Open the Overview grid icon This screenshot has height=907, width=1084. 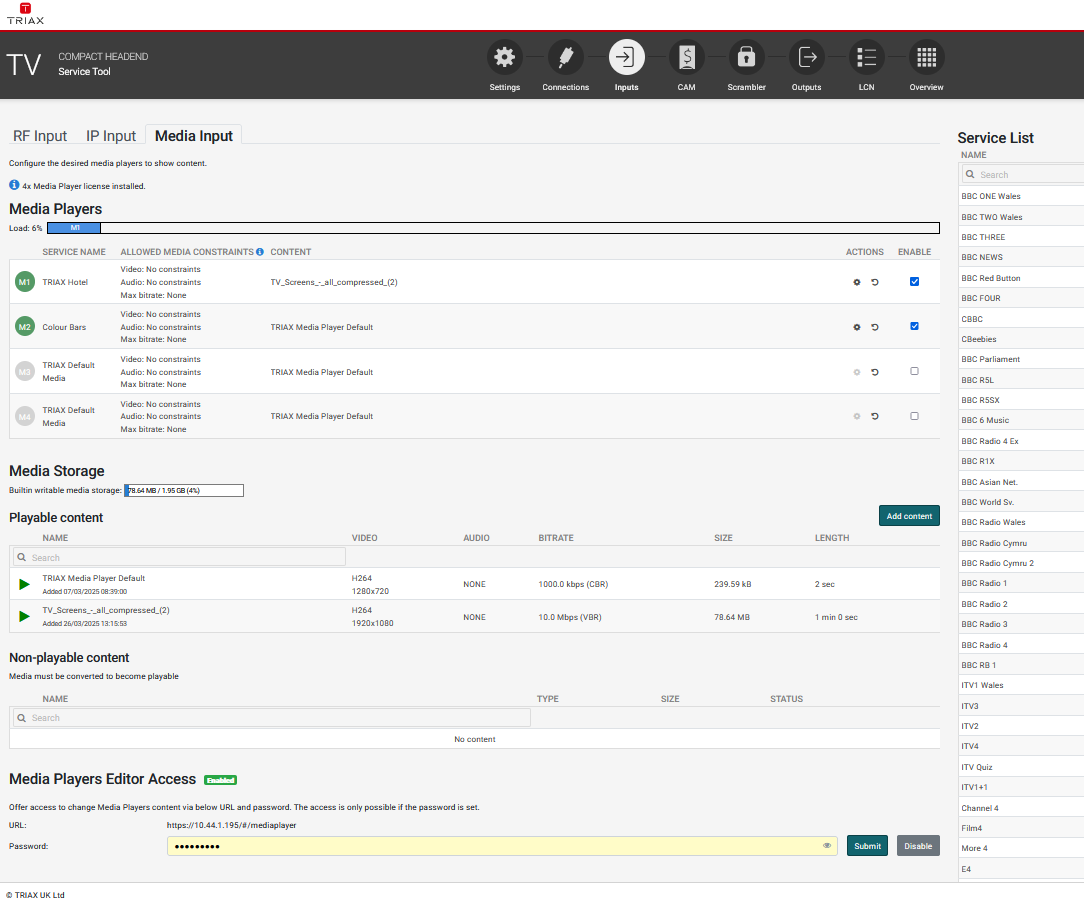pos(926,57)
